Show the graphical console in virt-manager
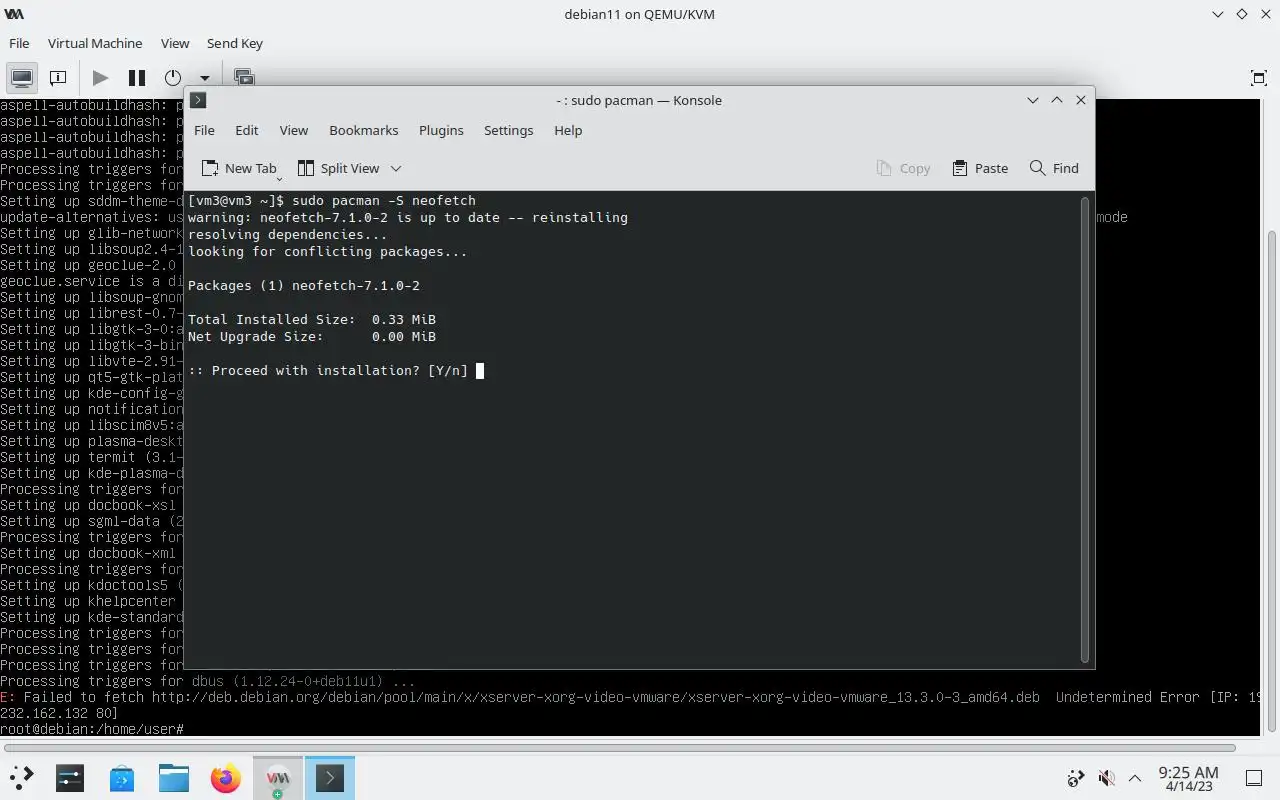The width and height of the screenshot is (1280, 800). coord(21,77)
